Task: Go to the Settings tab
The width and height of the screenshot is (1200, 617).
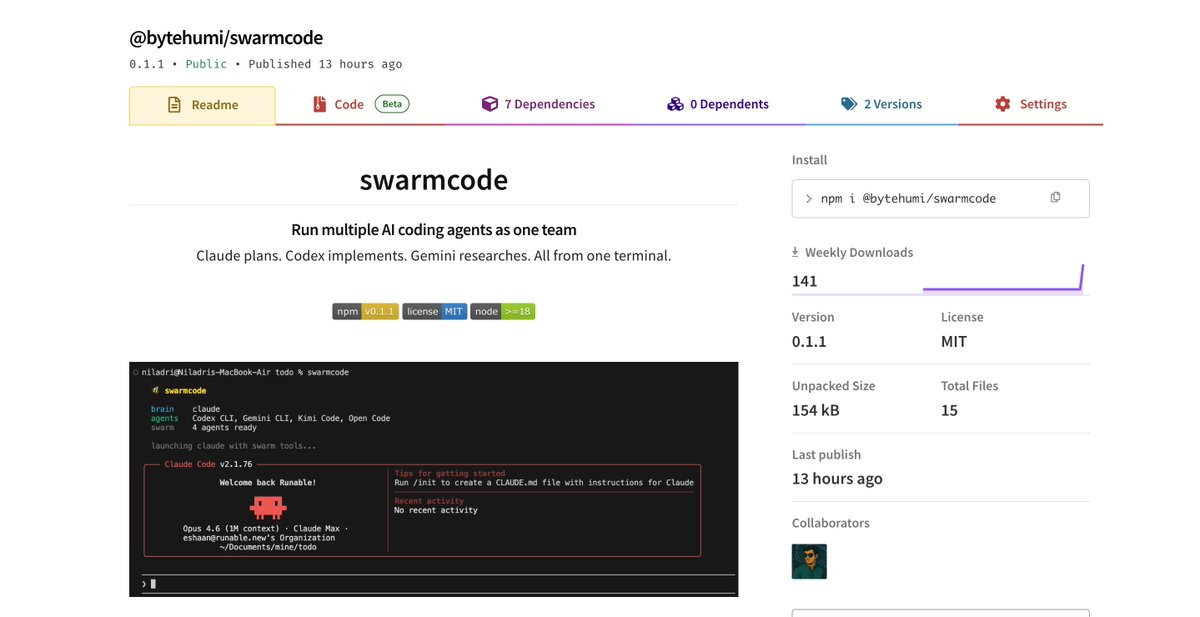Action: tap(1030, 105)
